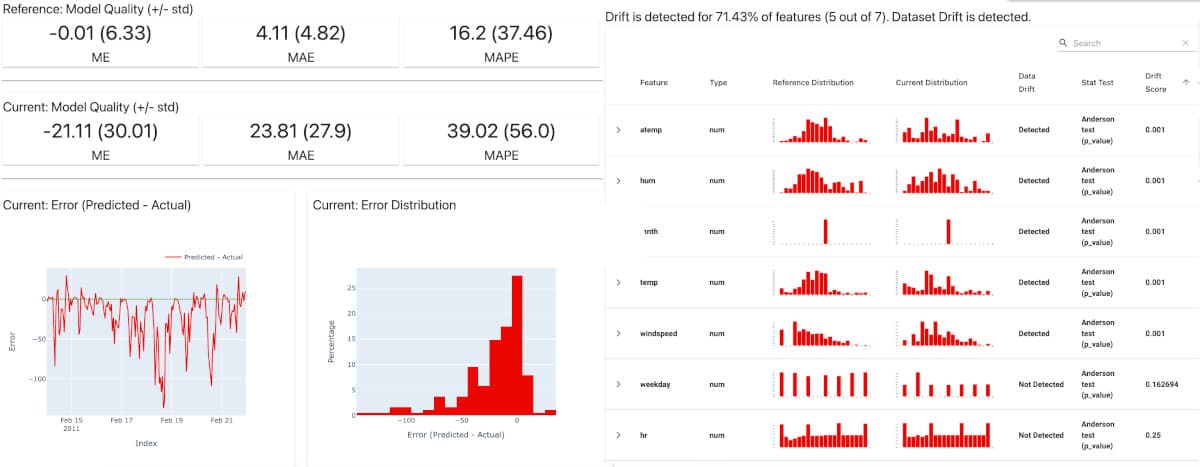
Task: Click the Error Distribution histogram
Action: (456, 340)
